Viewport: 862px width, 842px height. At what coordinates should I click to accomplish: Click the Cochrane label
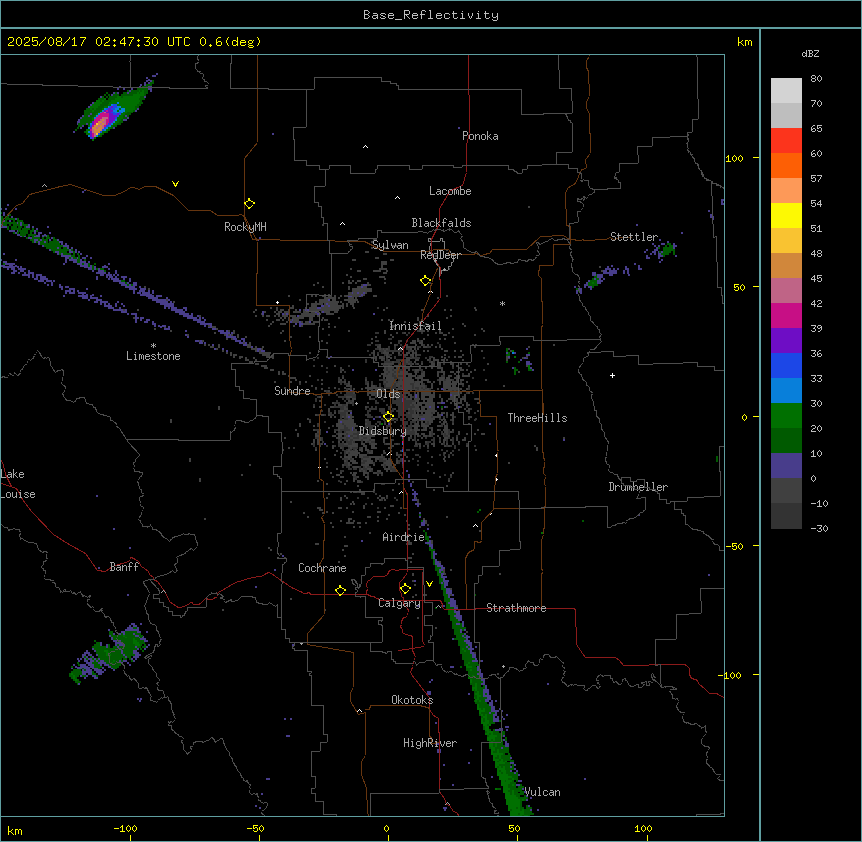(x=322, y=568)
